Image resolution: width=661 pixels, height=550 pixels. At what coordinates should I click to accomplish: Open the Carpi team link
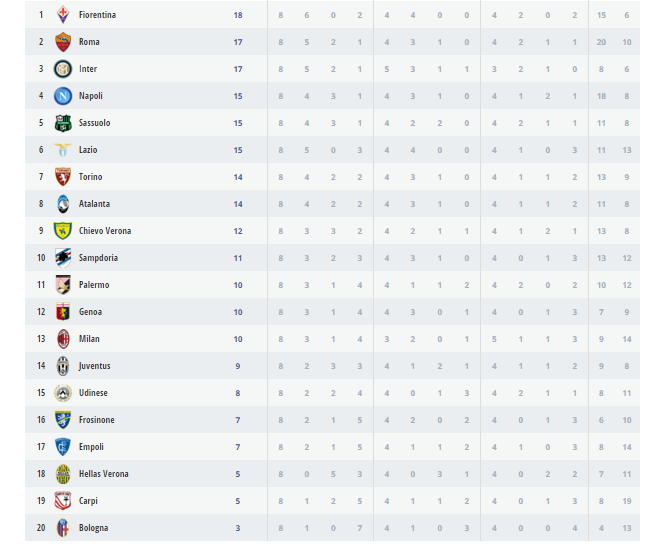pyautogui.click(x=88, y=501)
